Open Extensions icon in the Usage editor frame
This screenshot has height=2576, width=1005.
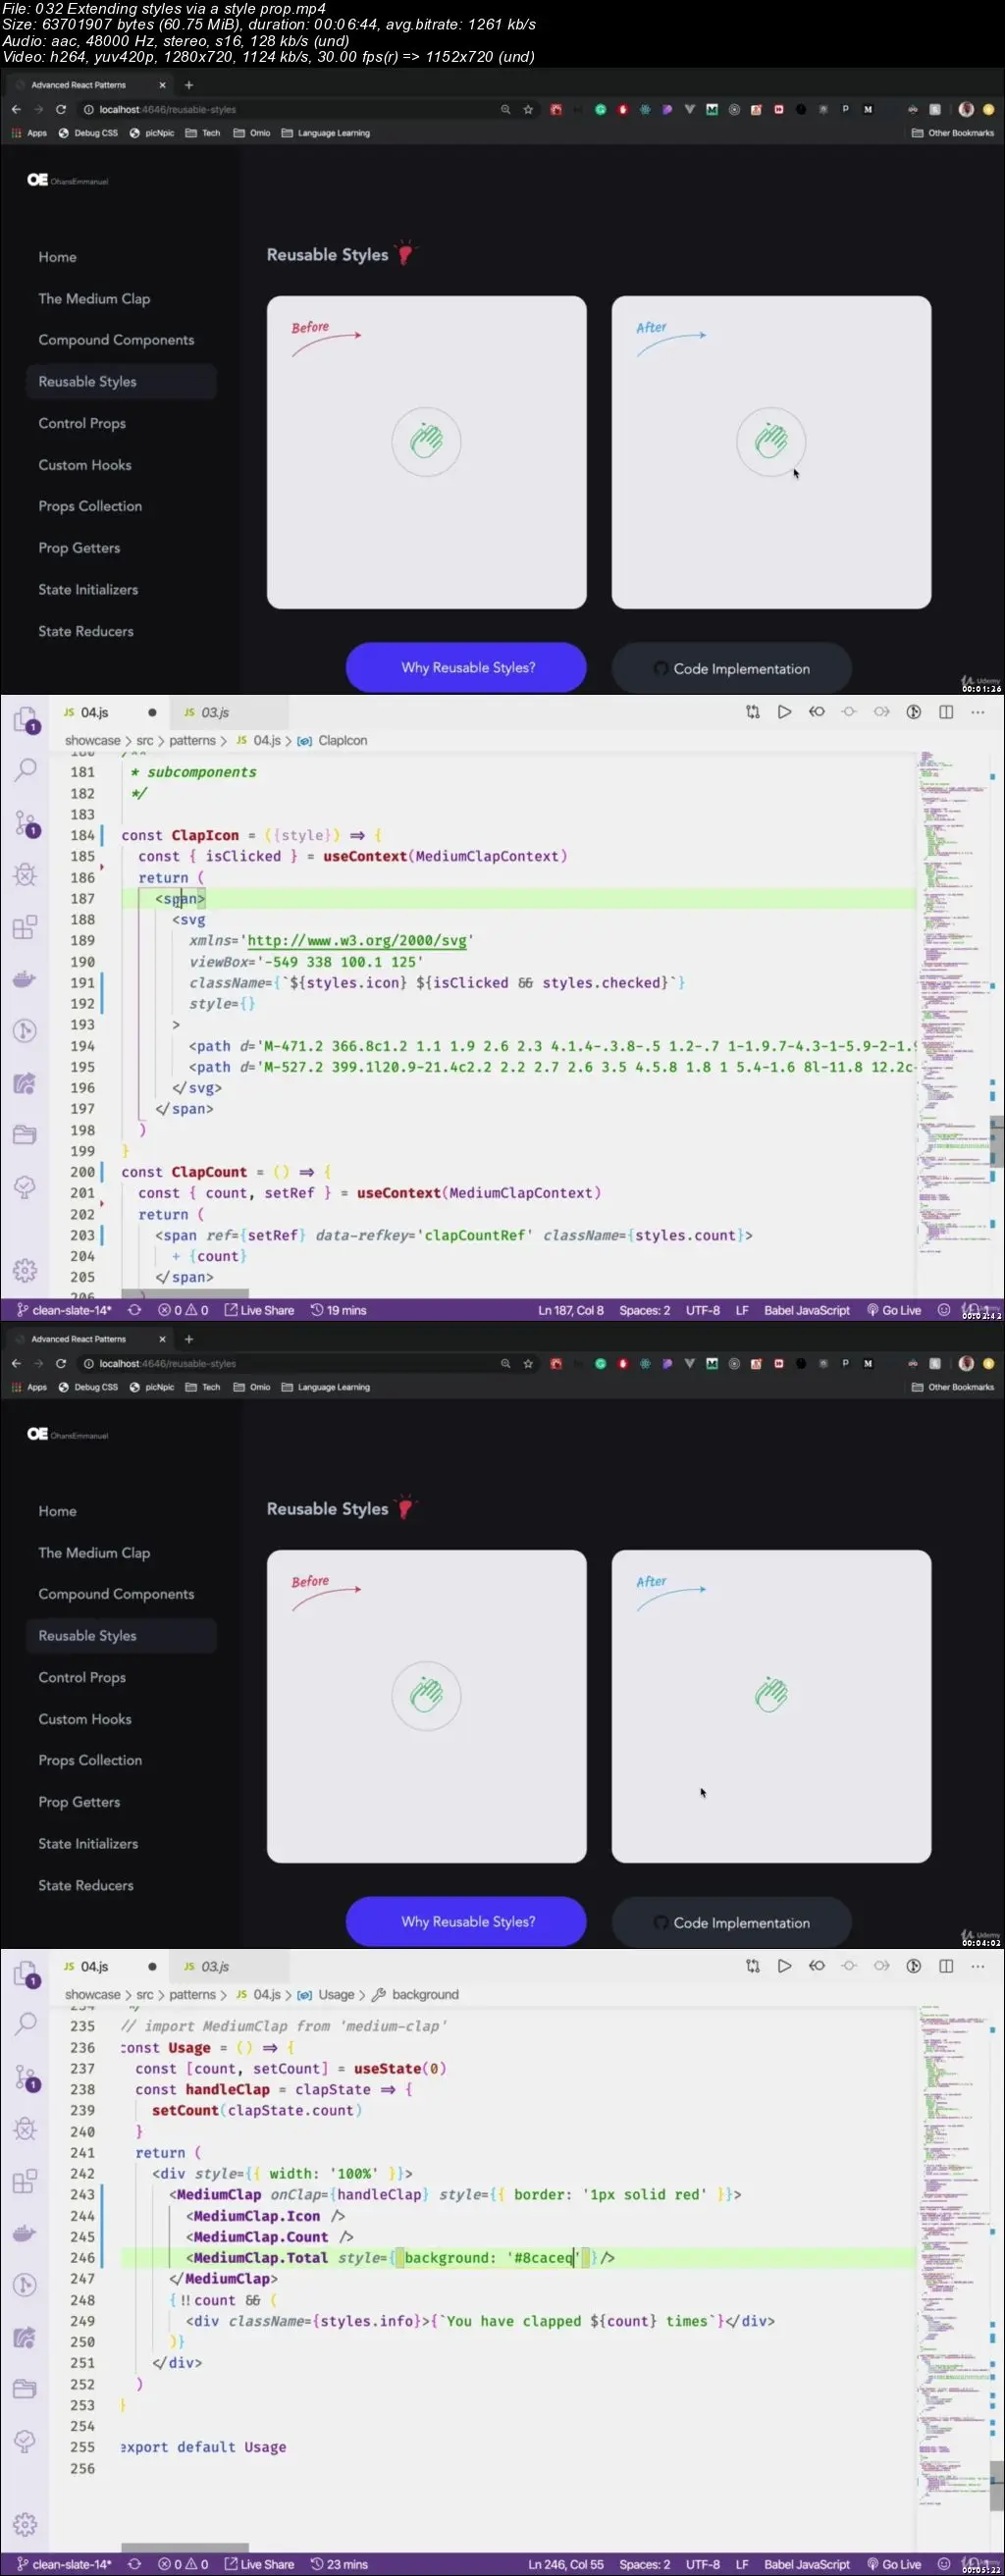(26, 2181)
